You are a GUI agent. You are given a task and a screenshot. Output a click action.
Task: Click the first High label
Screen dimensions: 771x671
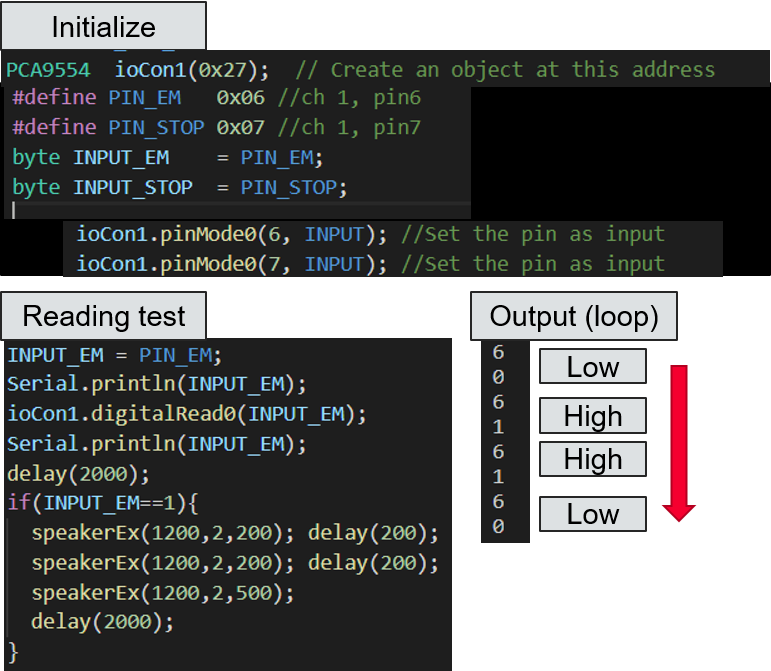[x=593, y=416]
